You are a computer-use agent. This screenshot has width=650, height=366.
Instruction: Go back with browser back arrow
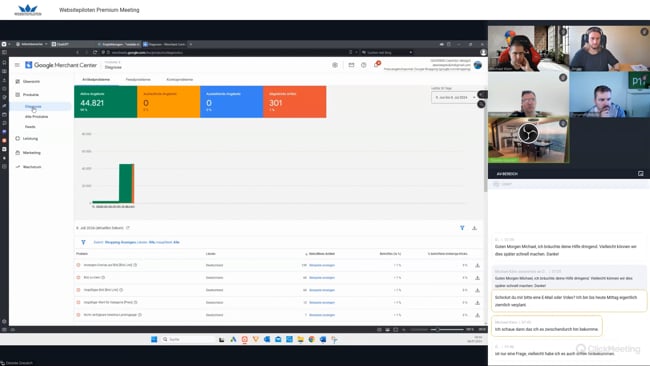pos(78,53)
